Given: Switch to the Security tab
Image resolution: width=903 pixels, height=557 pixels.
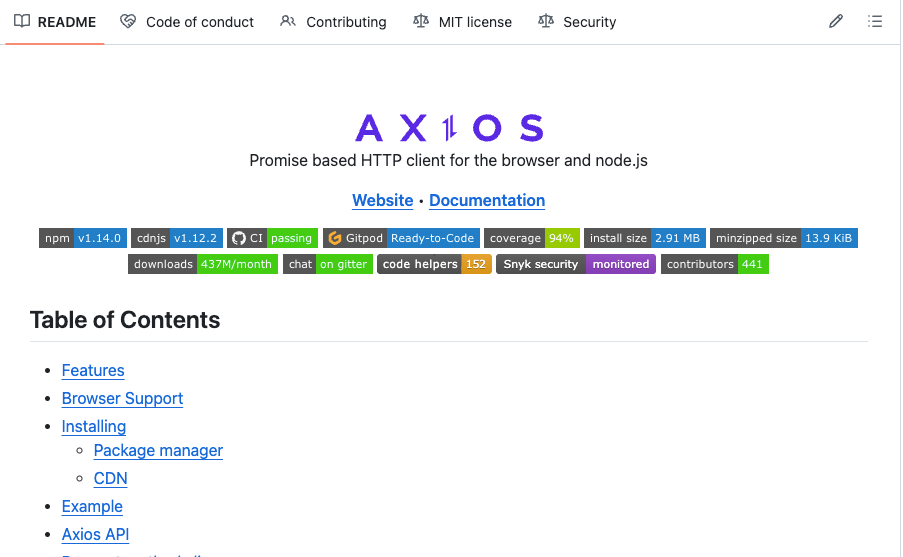Looking at the screenshot, I should (x=577, y=22).
